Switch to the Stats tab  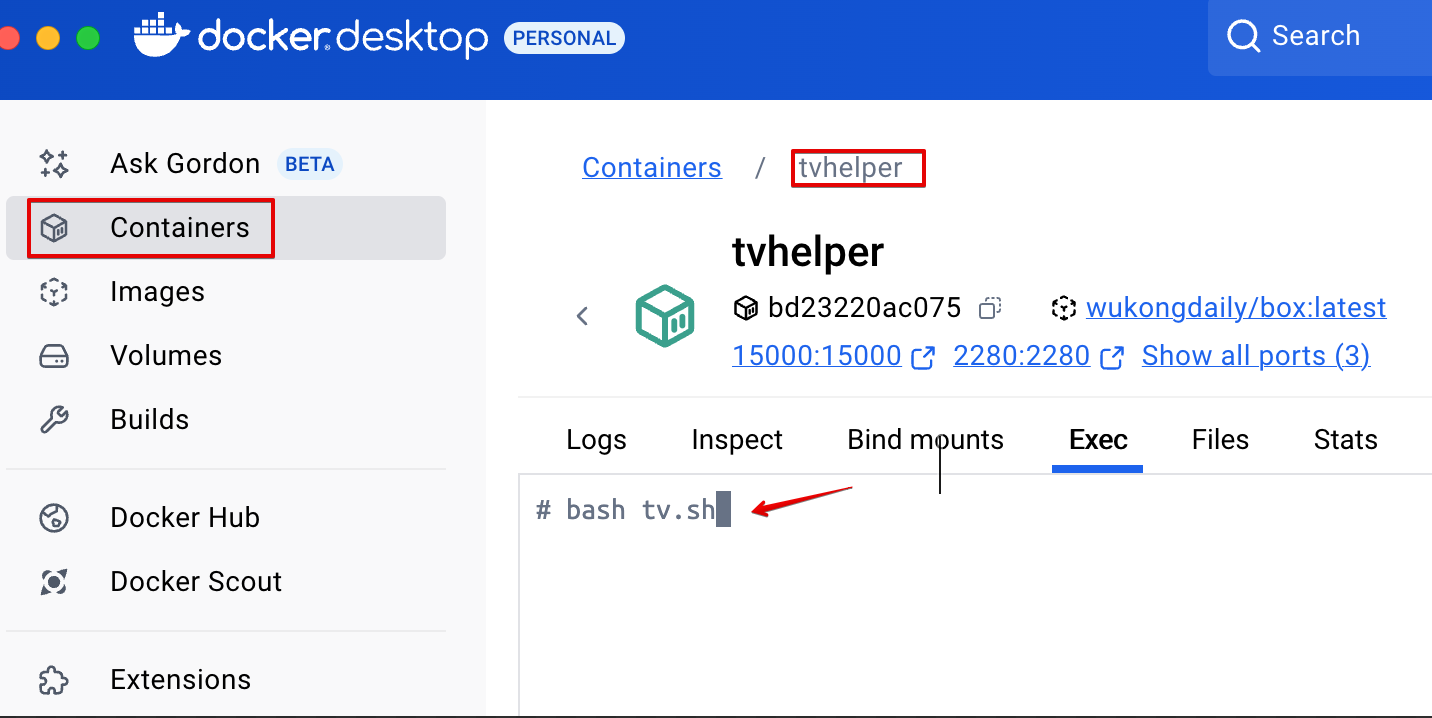pos(1345,440)
